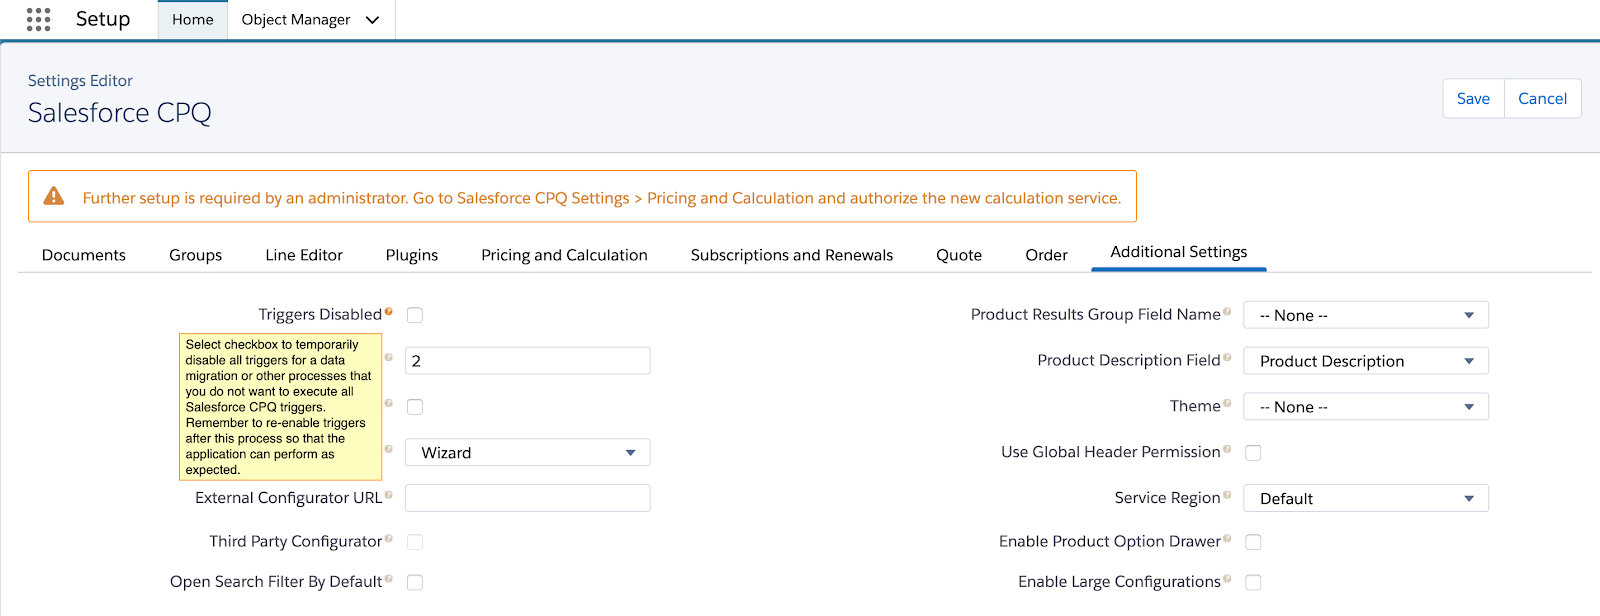
Task: Click the Settings Editor label
Action: click(x=80, y=81)
